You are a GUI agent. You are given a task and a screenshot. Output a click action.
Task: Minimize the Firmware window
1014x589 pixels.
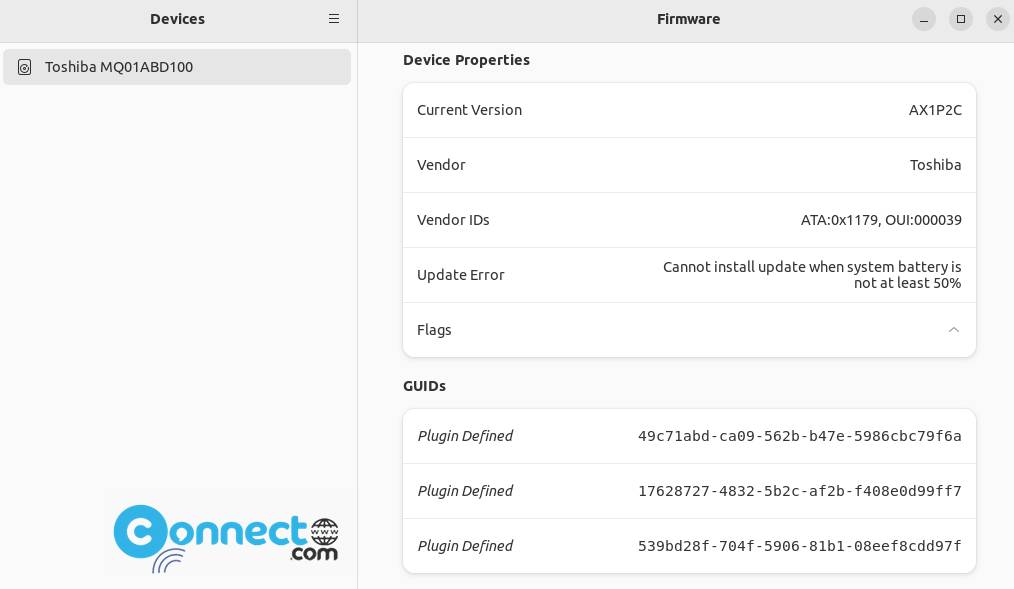[923, 19]
